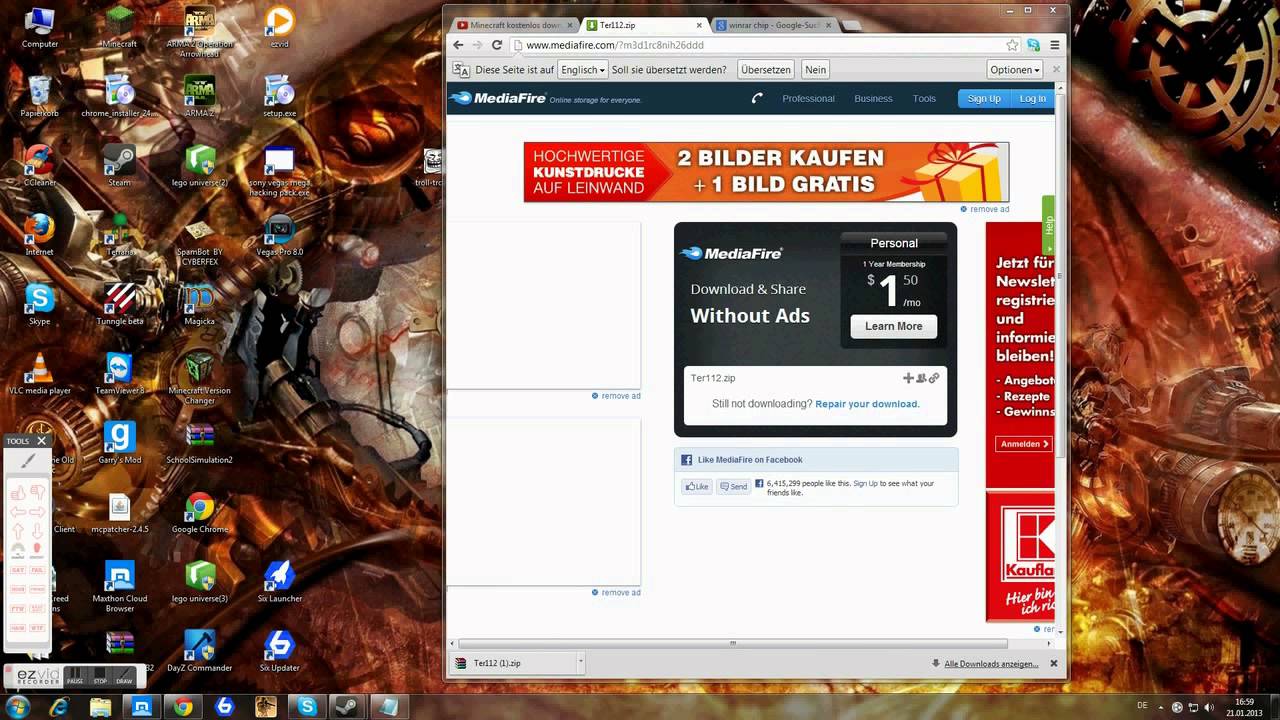Click the Facebook Like button
Screen dimensions: 1280x720
click(696, 487)
